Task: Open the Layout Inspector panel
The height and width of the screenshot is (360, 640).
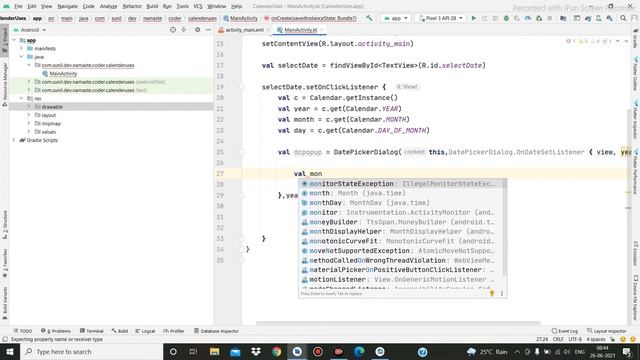Action: 607,331
